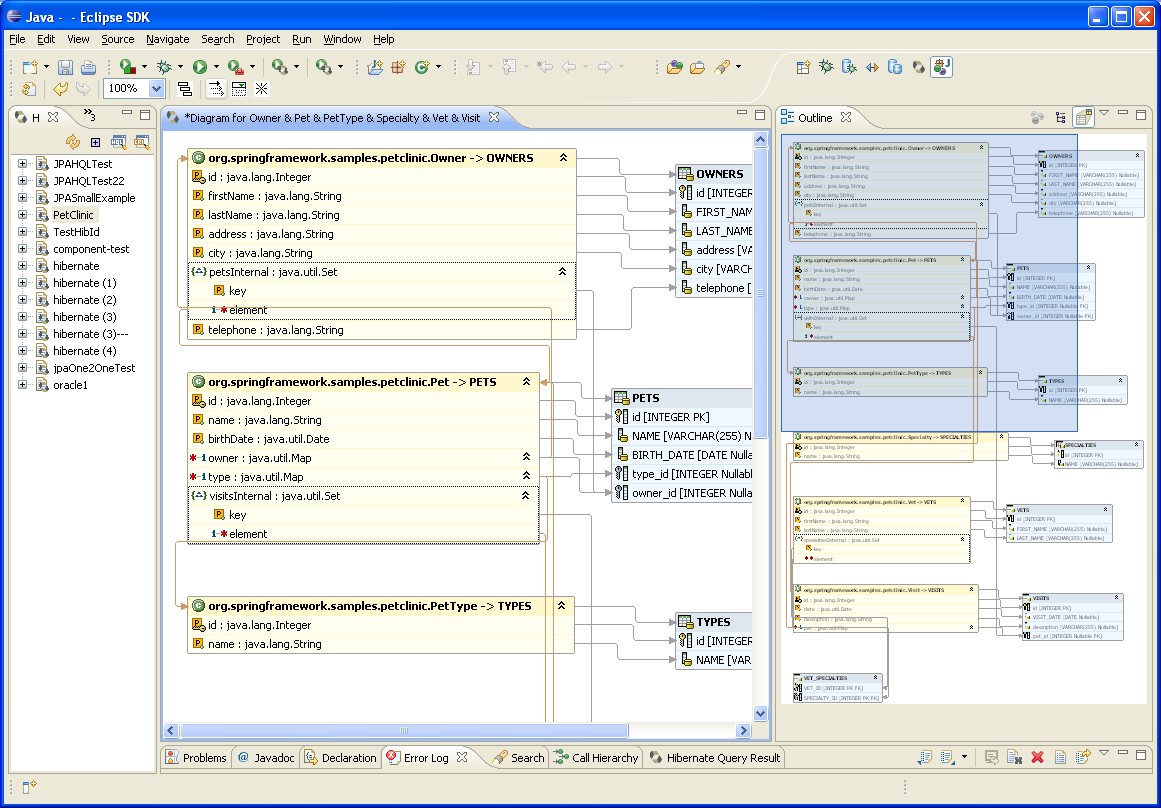This screenshot has width=1161, height=808.
Task: Toggle the auto layout icon beside zoom box
Action: [x=185, y=89]
